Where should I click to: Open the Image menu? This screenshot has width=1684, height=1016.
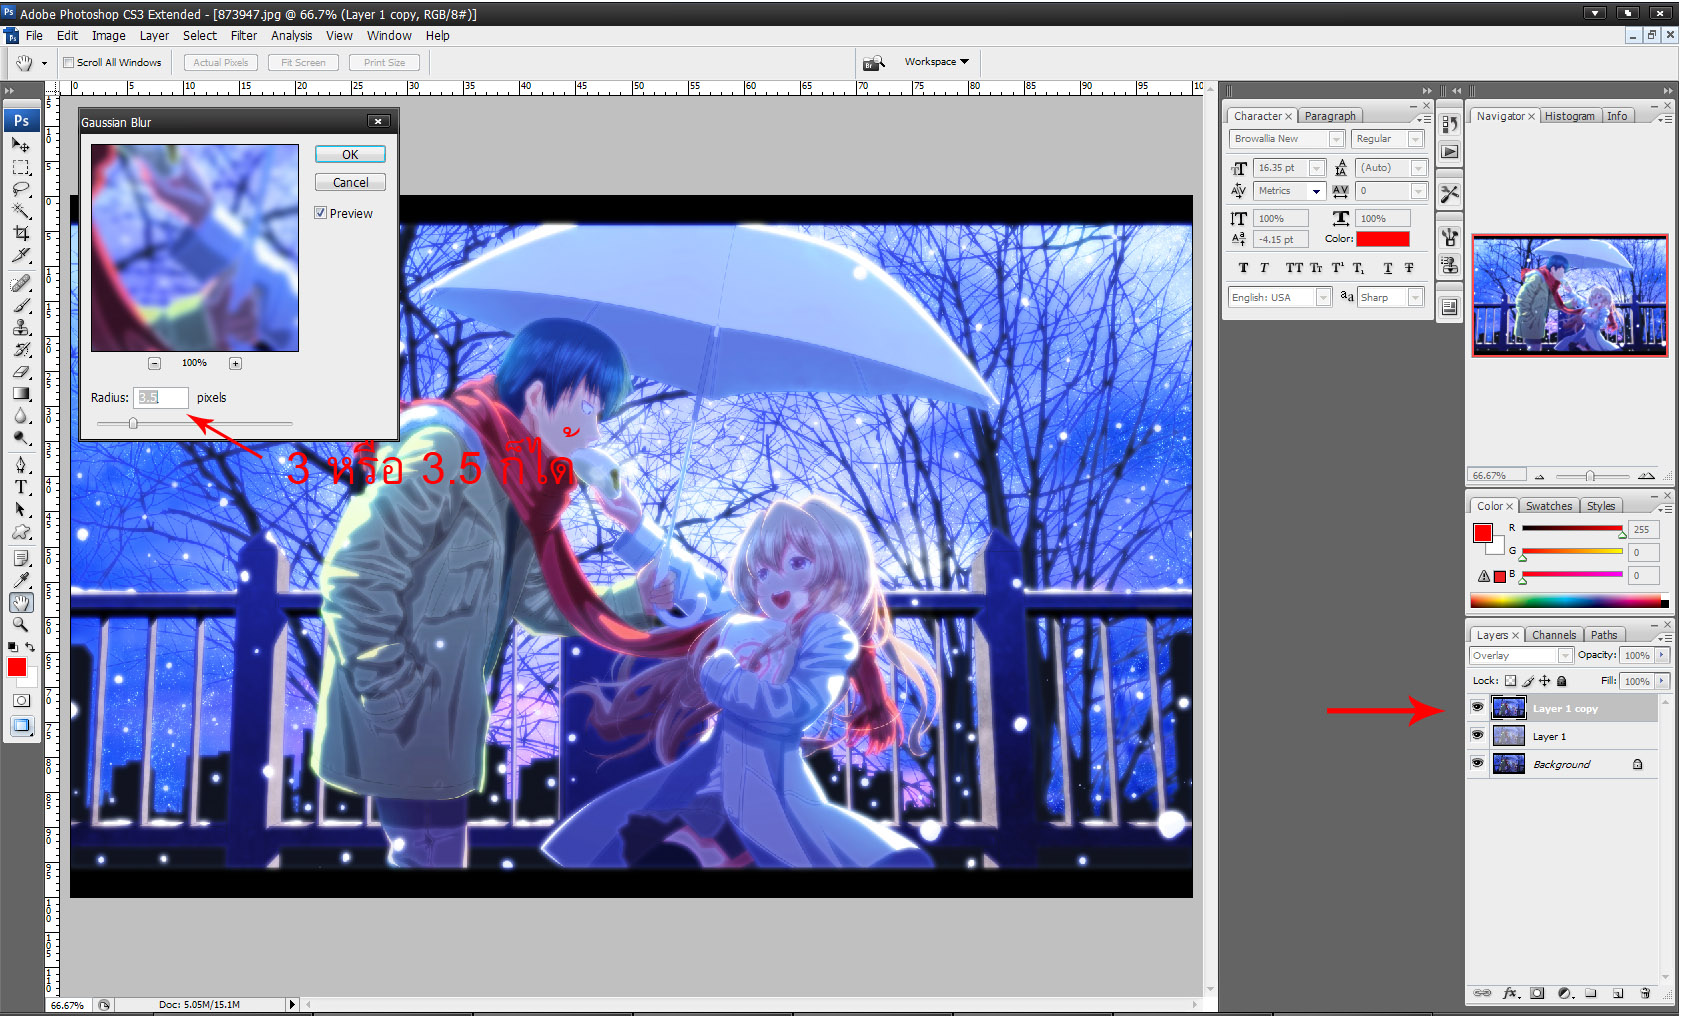click(108, 35)
